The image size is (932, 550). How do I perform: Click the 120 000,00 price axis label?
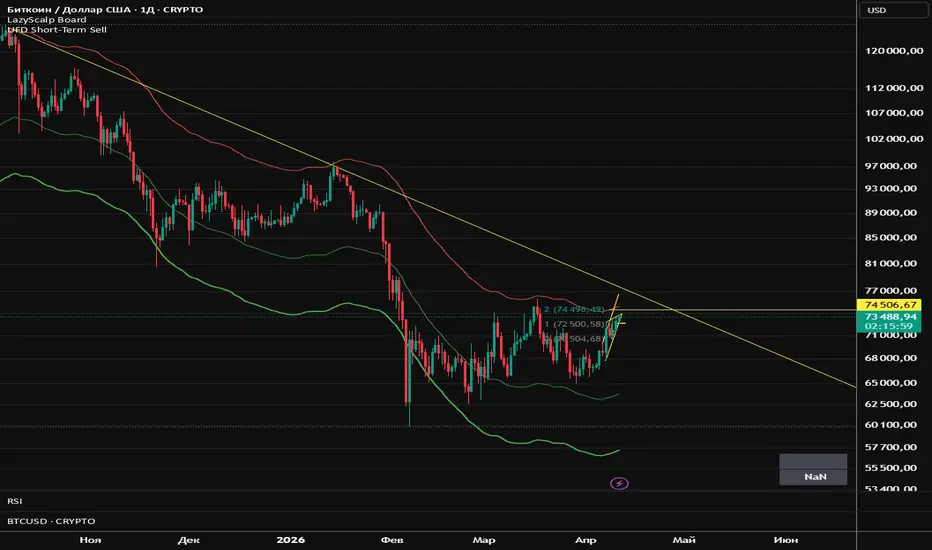coord(894,51)
